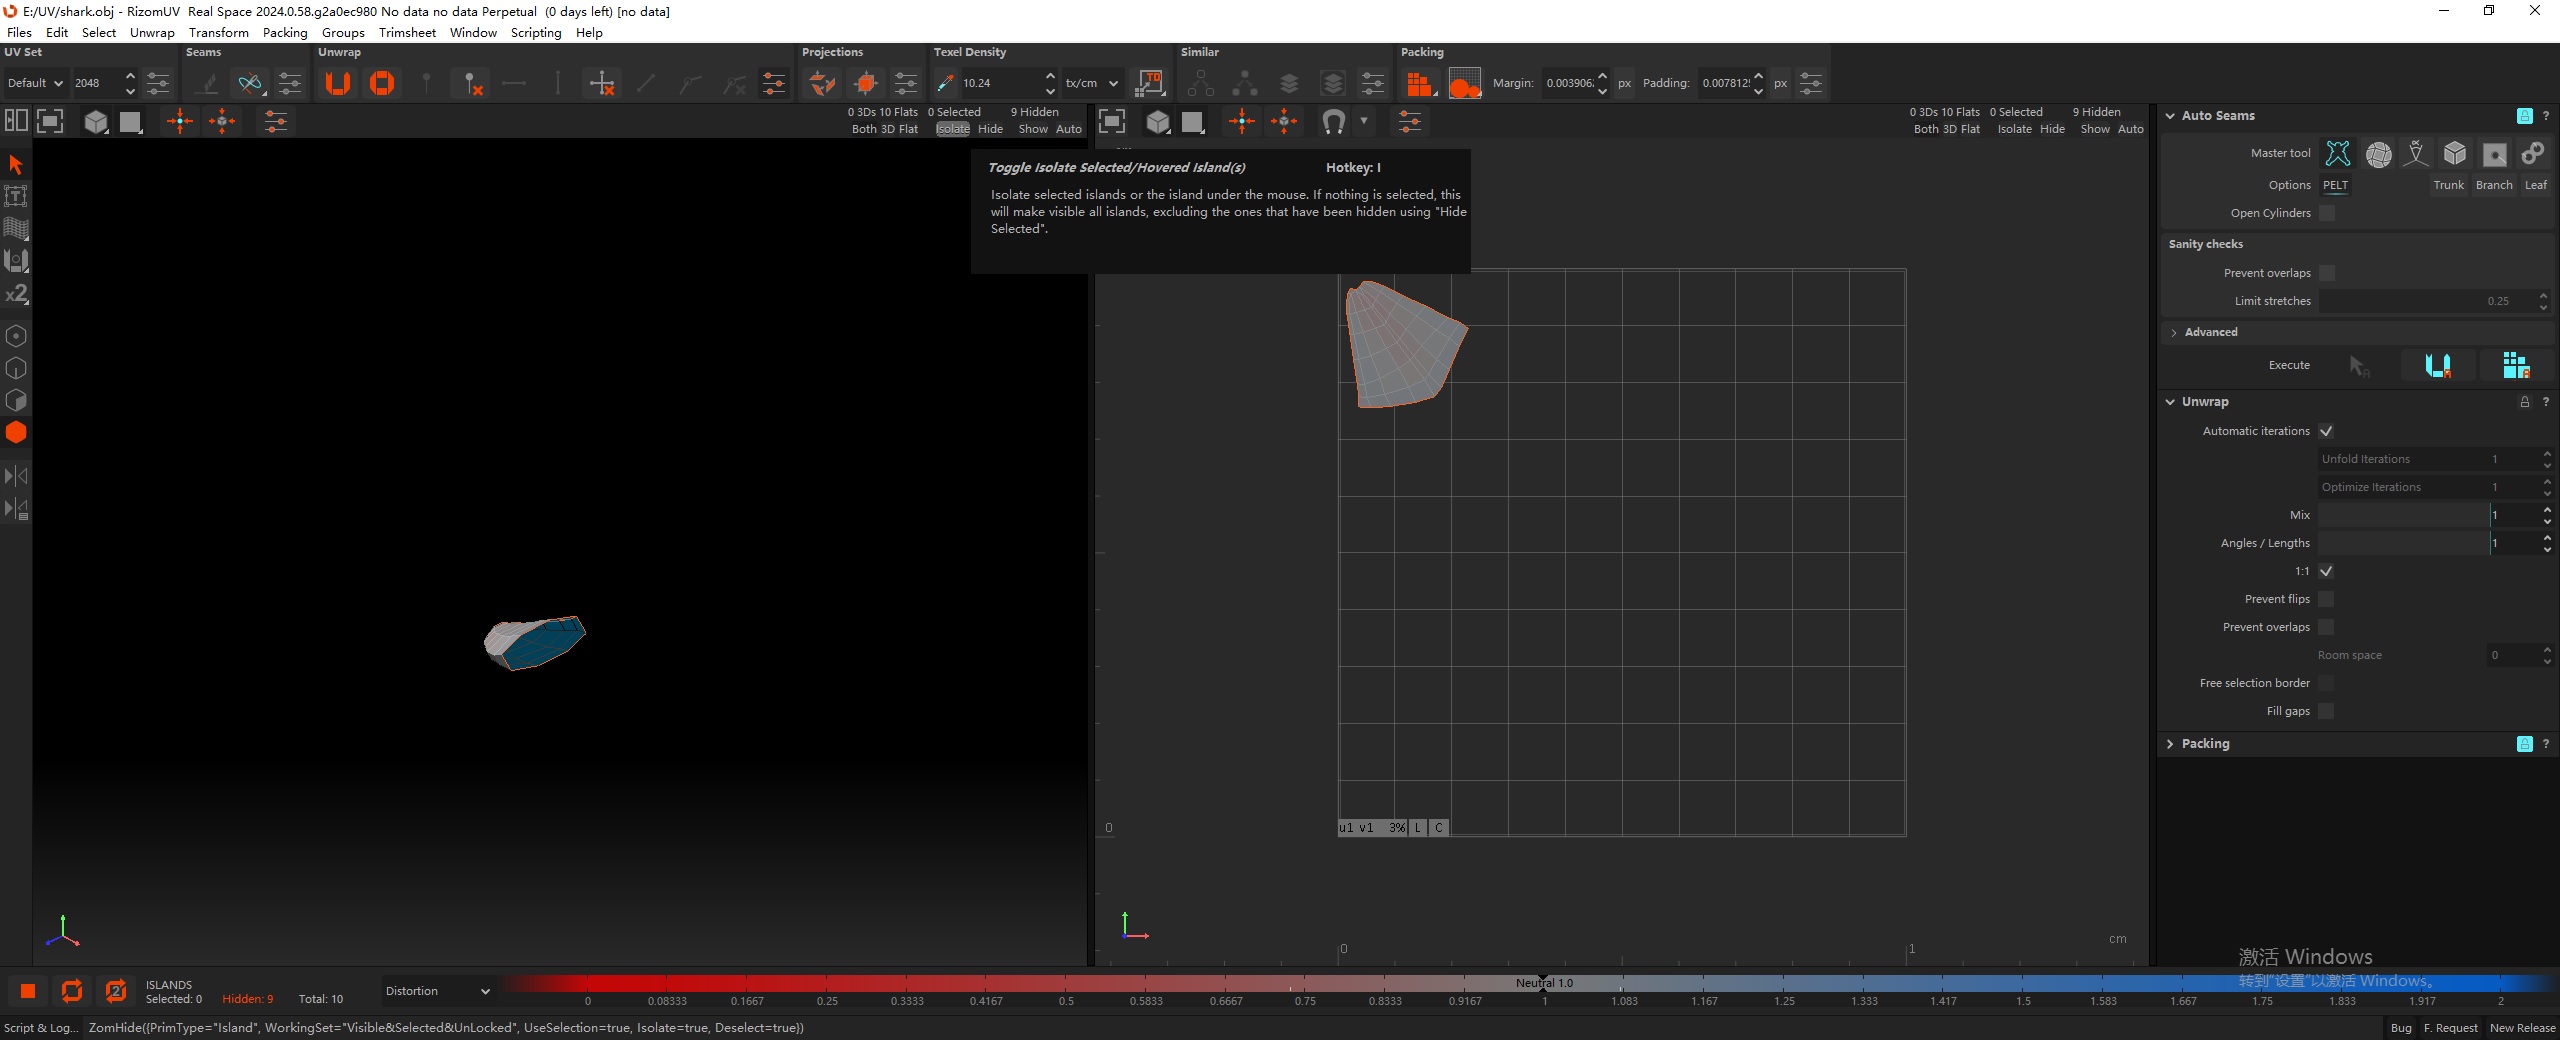The image size is (2560, 1040).
Task: Select the Mosaic sphere master tool
Action: tap(2378, 153)
